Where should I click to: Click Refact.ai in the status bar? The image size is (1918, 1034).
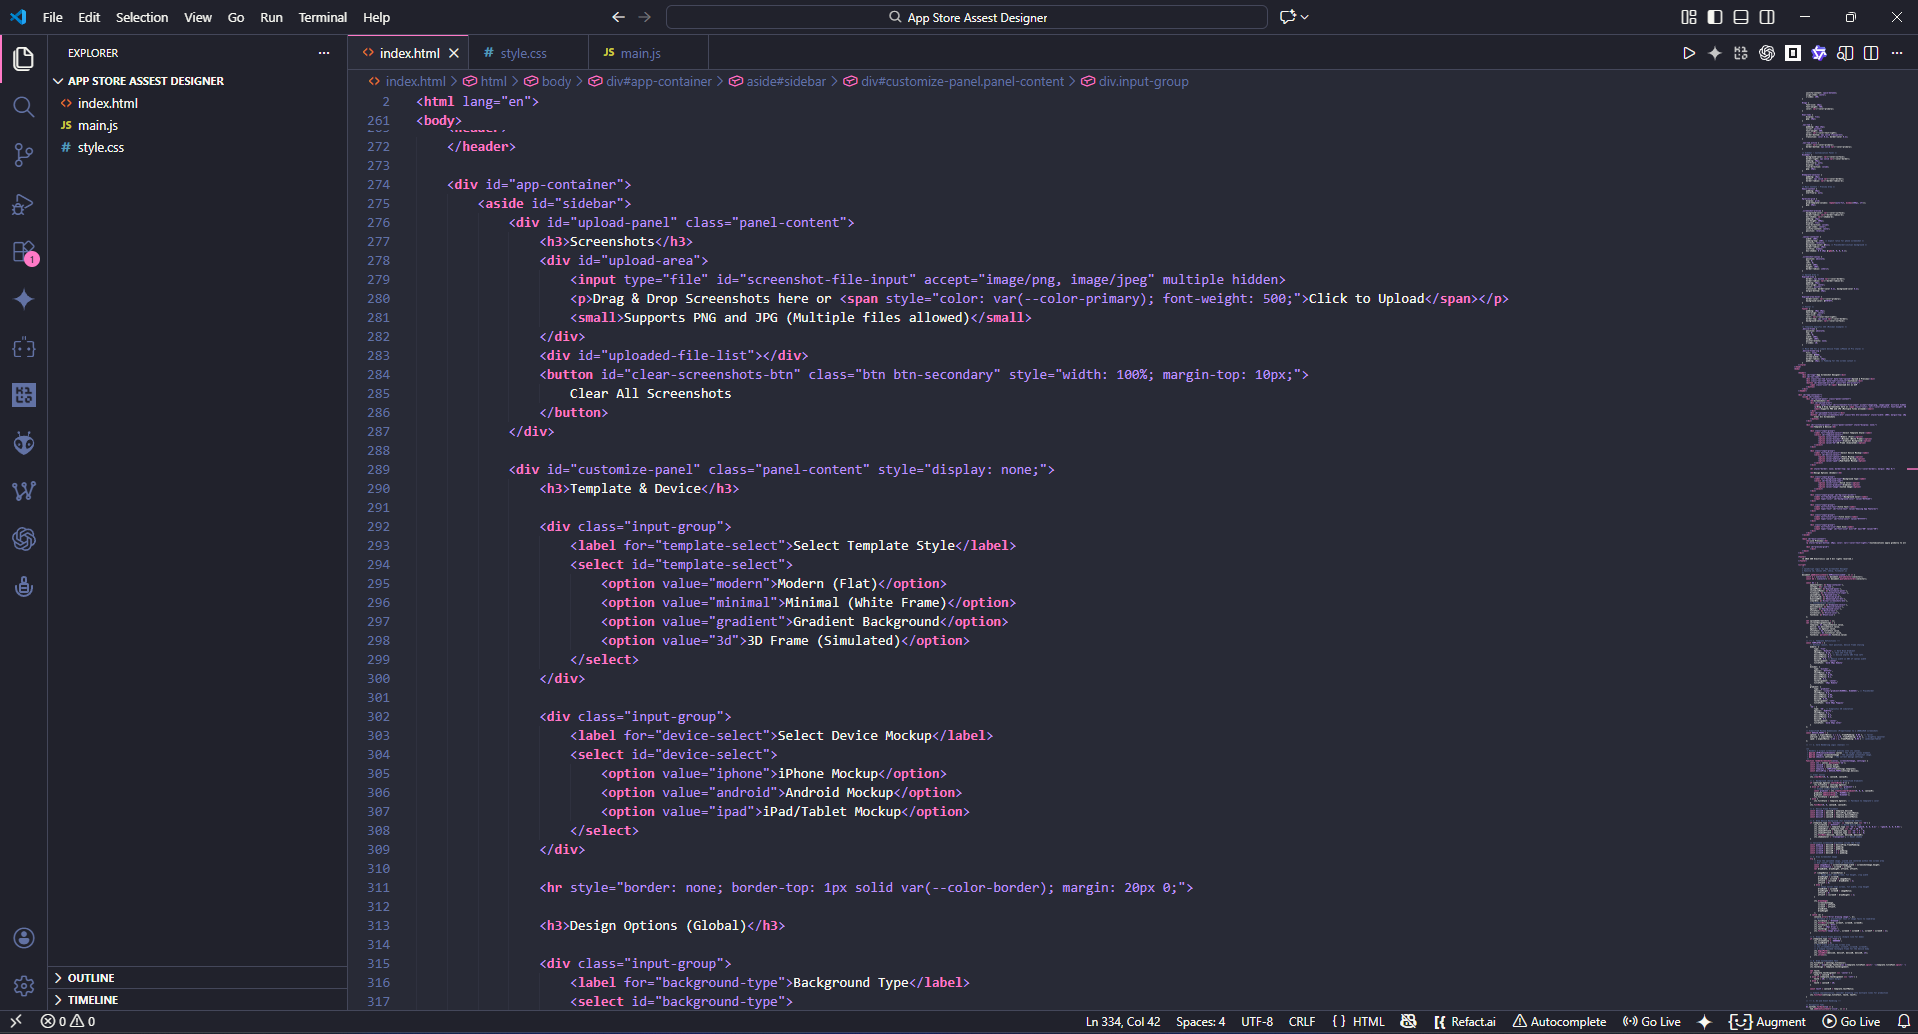1465,1022
